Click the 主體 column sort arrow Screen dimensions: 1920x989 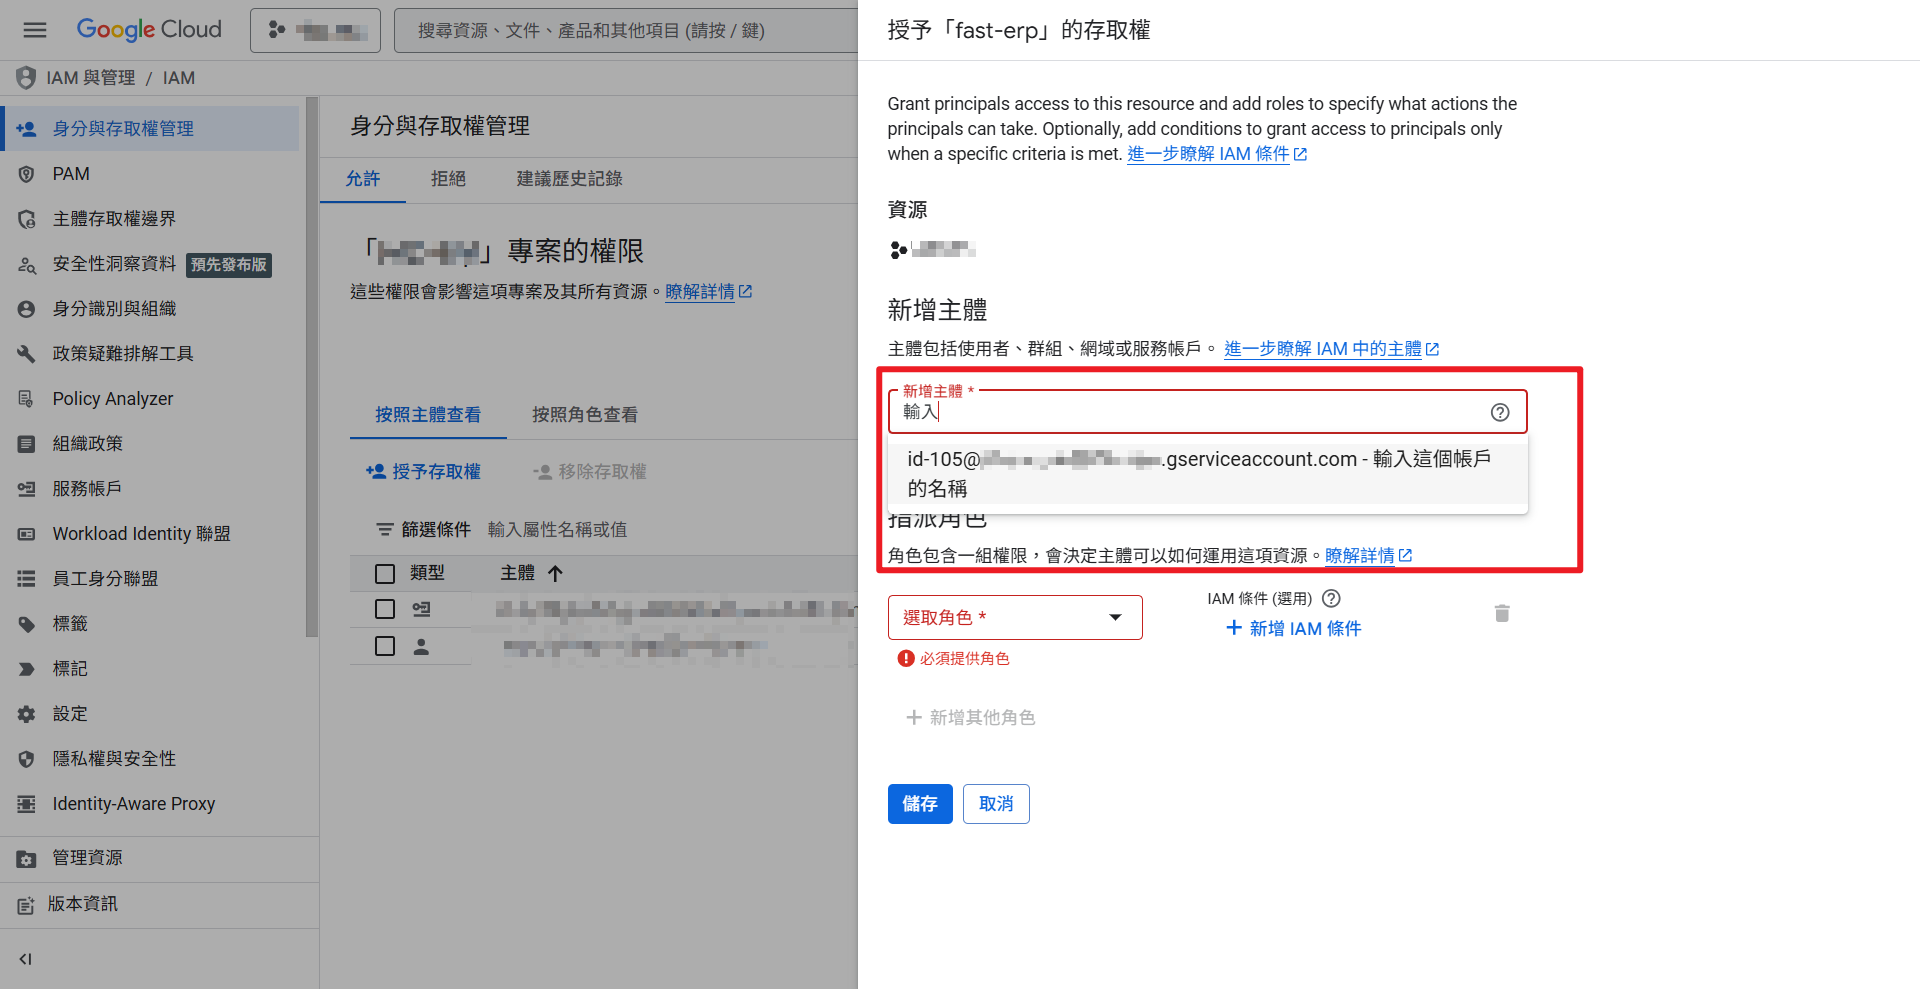[x=556, y=573]
